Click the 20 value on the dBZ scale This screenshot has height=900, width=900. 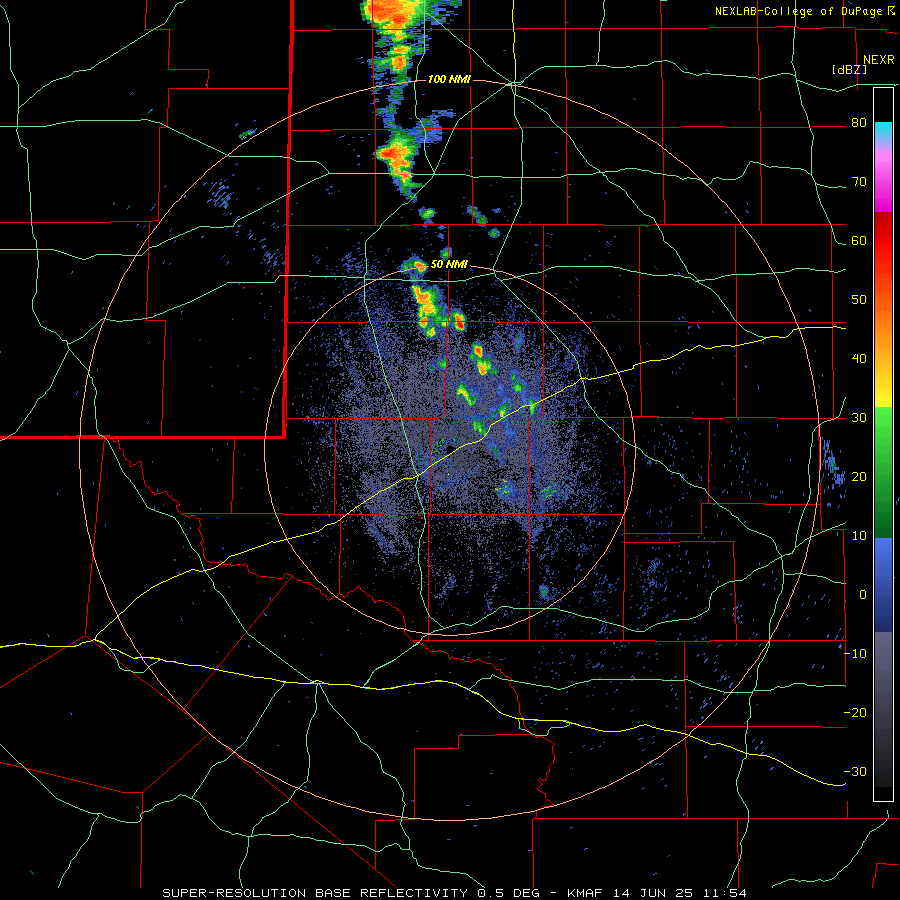pyautogui.click(x=859, y=476)
